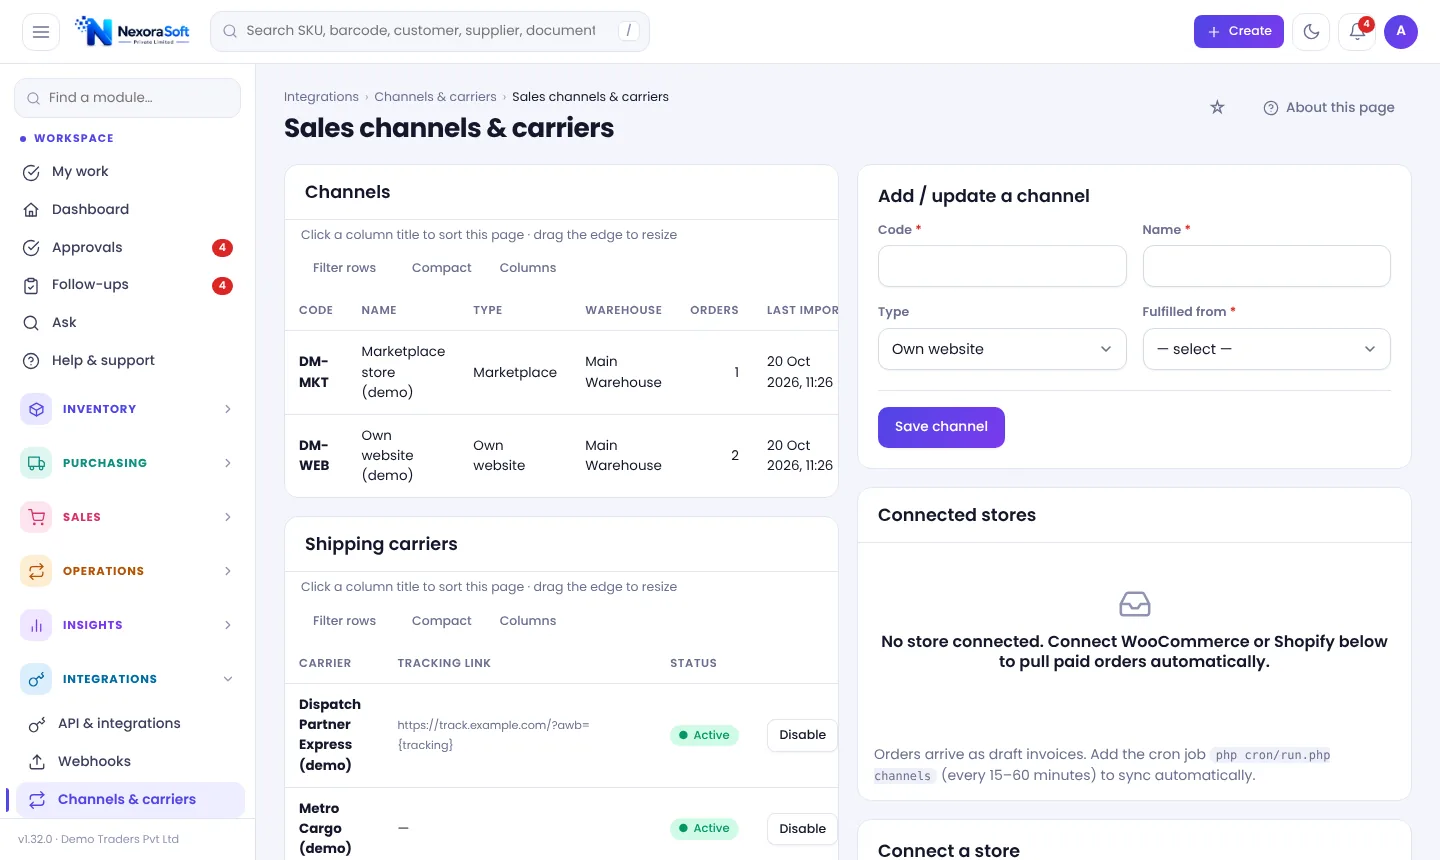Disable Metro Cargo carrier
This screenshot has width=1440, height=860.
[x=802, y=829]
